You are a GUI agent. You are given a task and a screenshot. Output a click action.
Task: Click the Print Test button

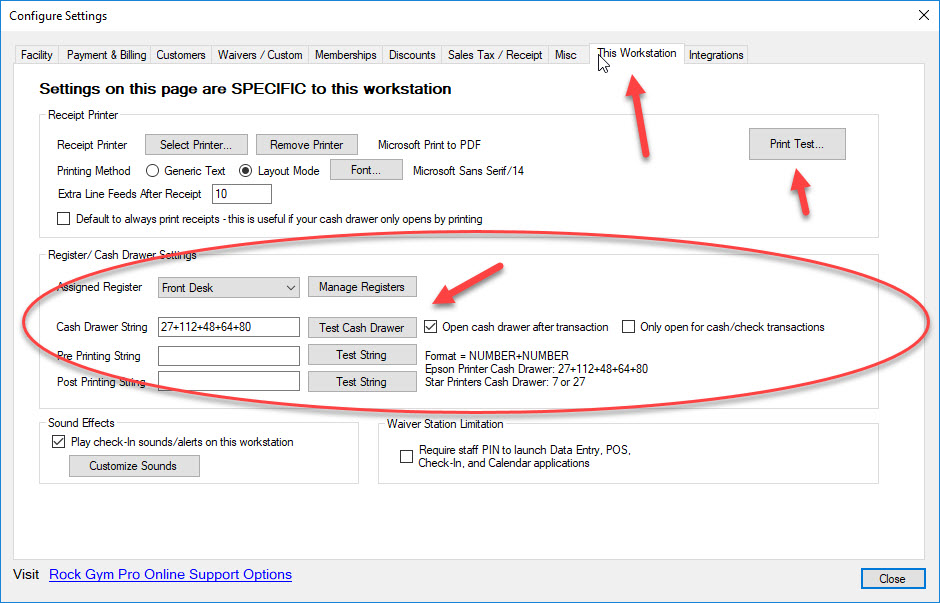click(x=797, y=144)
